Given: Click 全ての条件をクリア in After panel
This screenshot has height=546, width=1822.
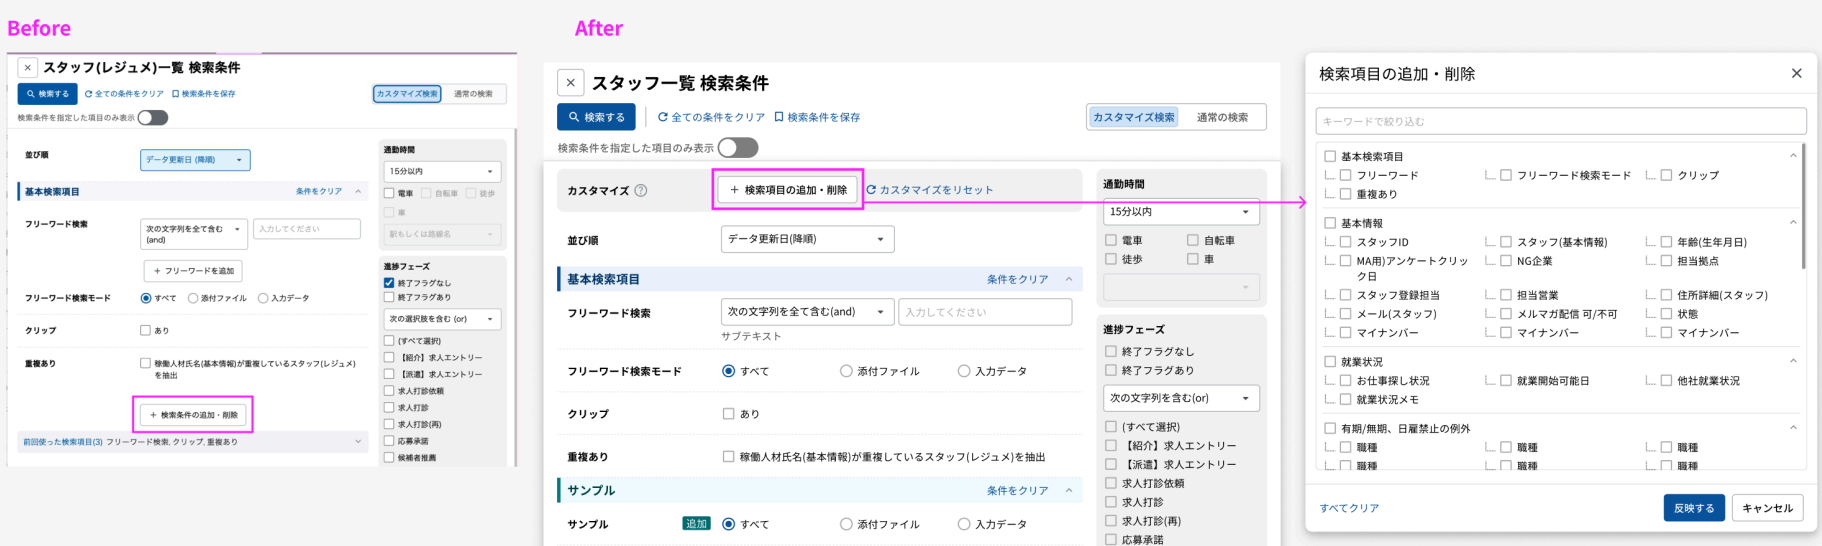Looking at the screenshot, I should [711, 117].
